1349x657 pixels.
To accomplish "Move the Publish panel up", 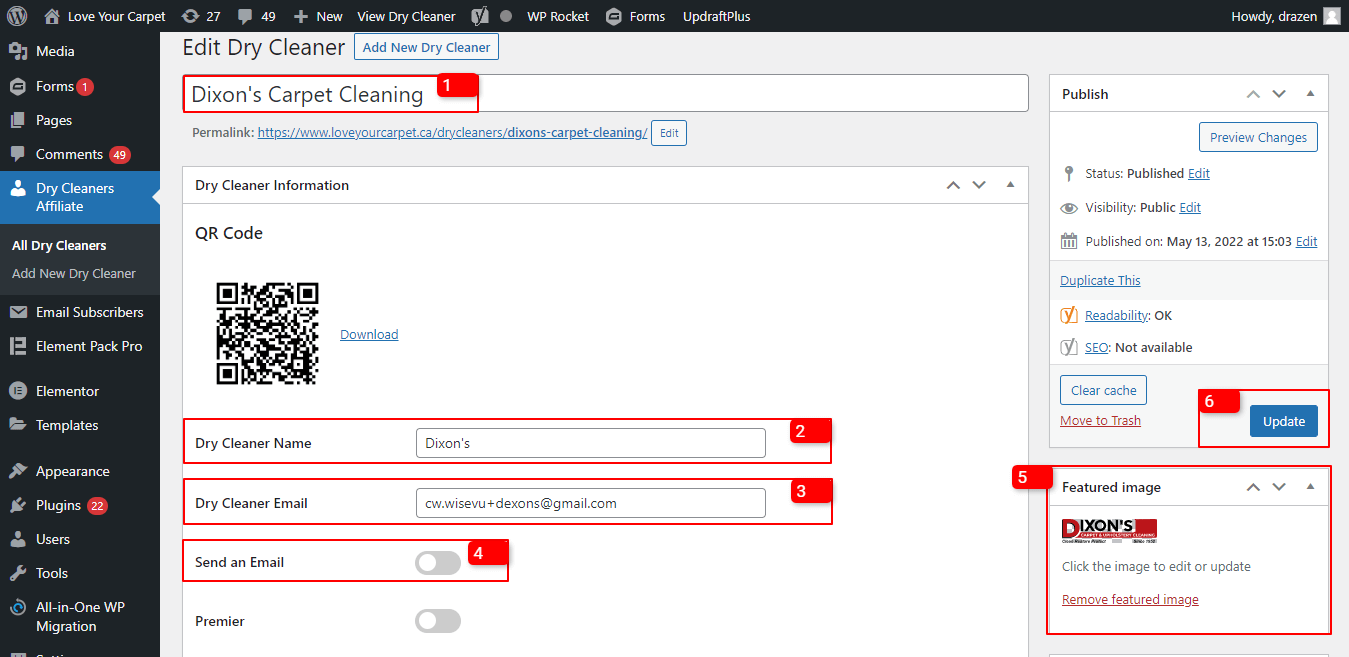I will [1253, 94].
